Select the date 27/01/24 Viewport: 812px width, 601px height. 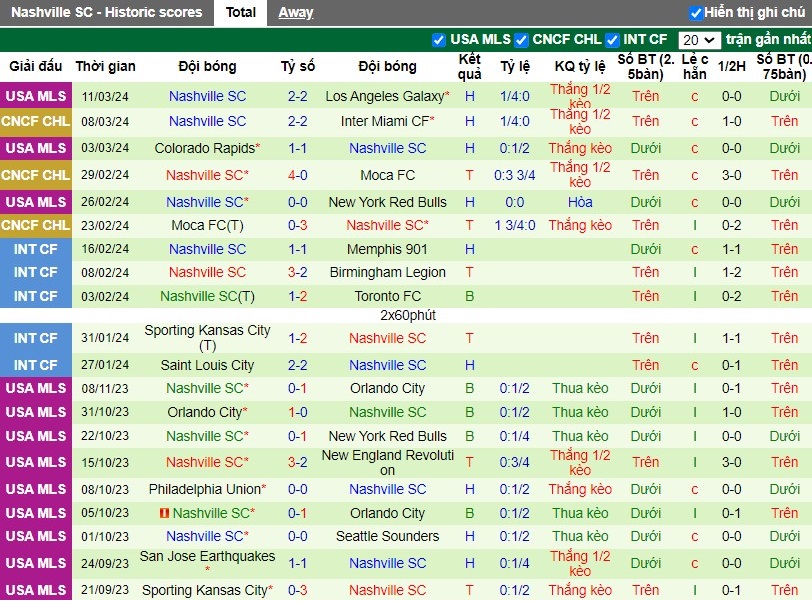(x=105, y=365)
